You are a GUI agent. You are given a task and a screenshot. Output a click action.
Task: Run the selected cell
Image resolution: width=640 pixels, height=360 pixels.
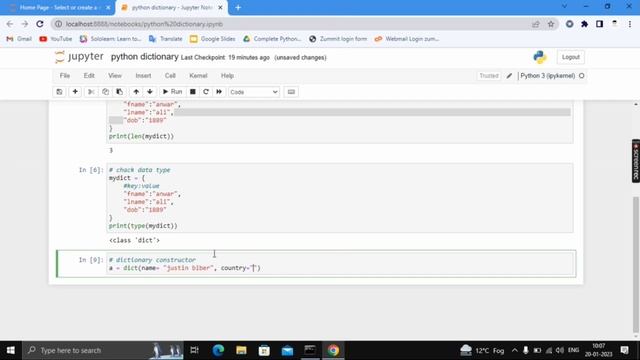click(x=172, y=92)
